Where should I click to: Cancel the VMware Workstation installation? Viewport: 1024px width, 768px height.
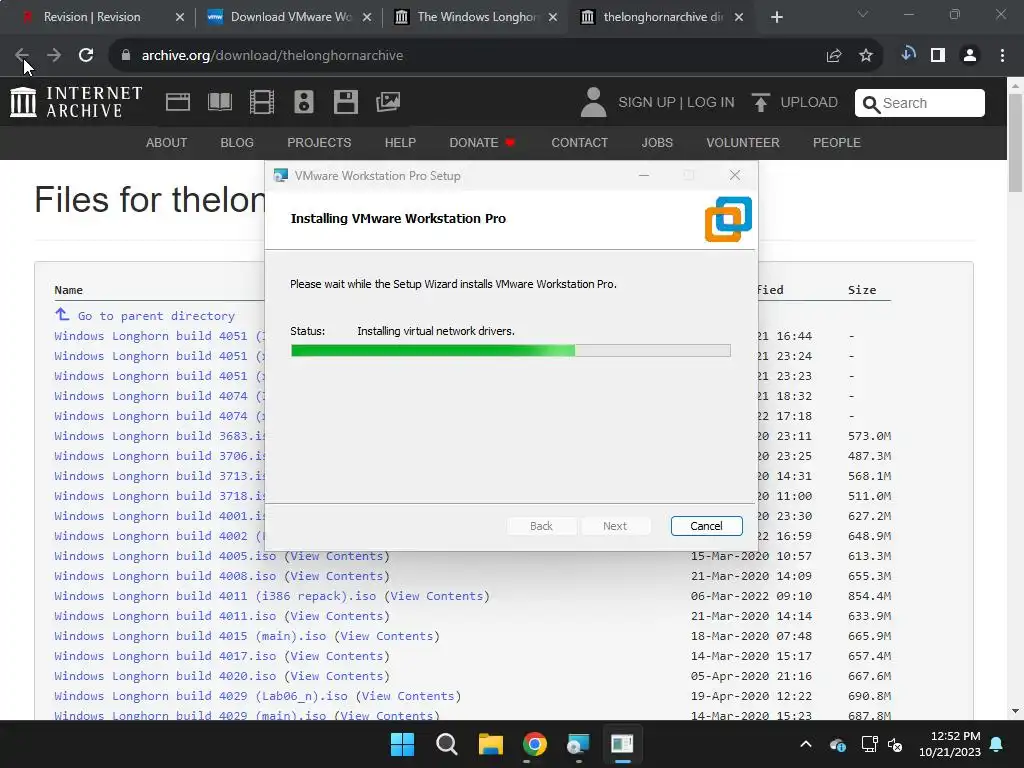[706, 526]
